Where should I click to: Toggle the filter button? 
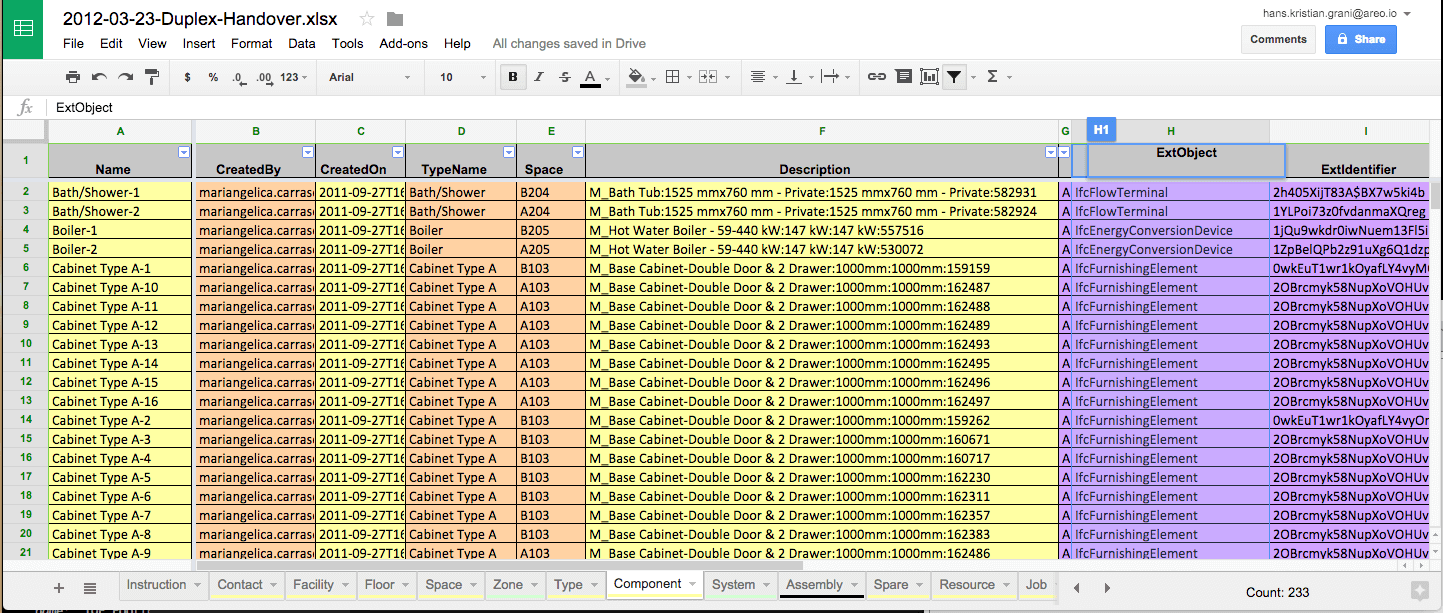click(955, 77)
